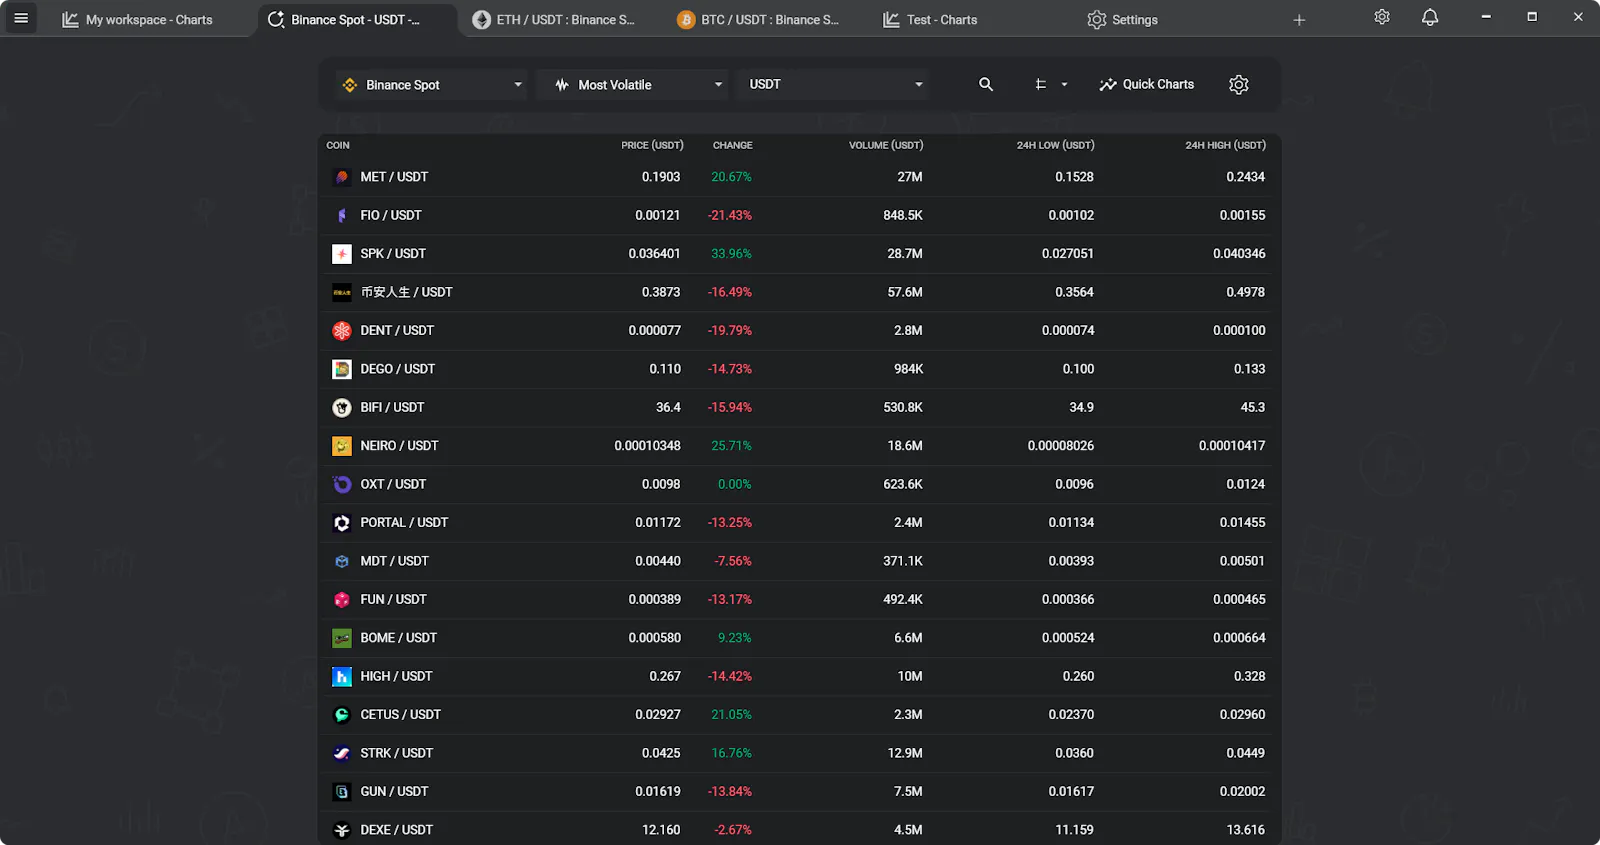1600x845 pixels.
Task: Click the BOME change 9.23%
Action: [735, 638]
